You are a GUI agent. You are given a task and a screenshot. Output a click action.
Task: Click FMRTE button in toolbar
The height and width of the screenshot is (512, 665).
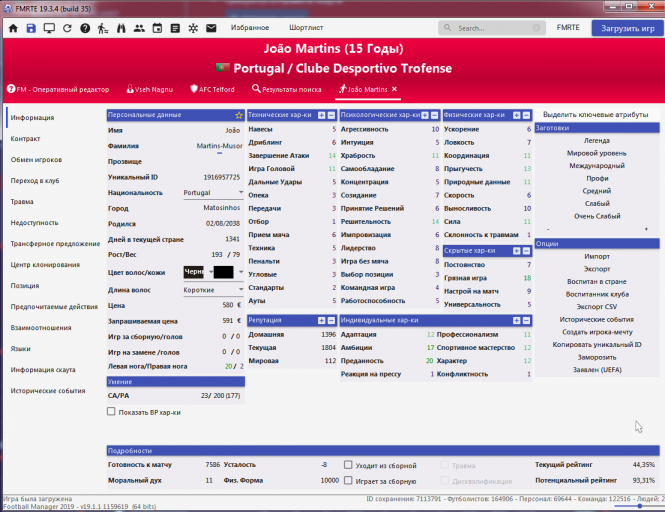coord(568,28)
